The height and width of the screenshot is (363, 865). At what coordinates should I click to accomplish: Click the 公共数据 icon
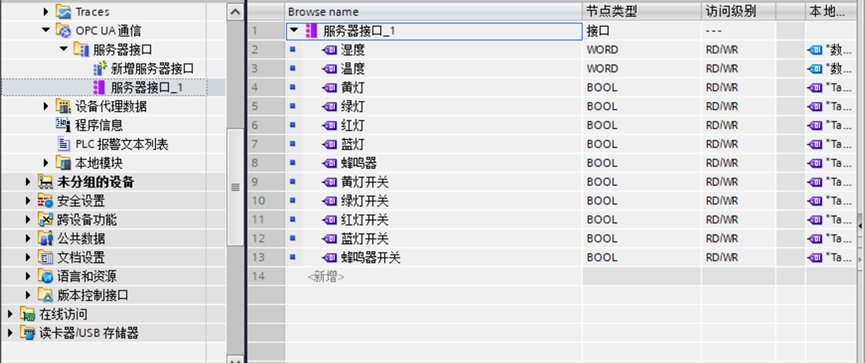[45, 238]
